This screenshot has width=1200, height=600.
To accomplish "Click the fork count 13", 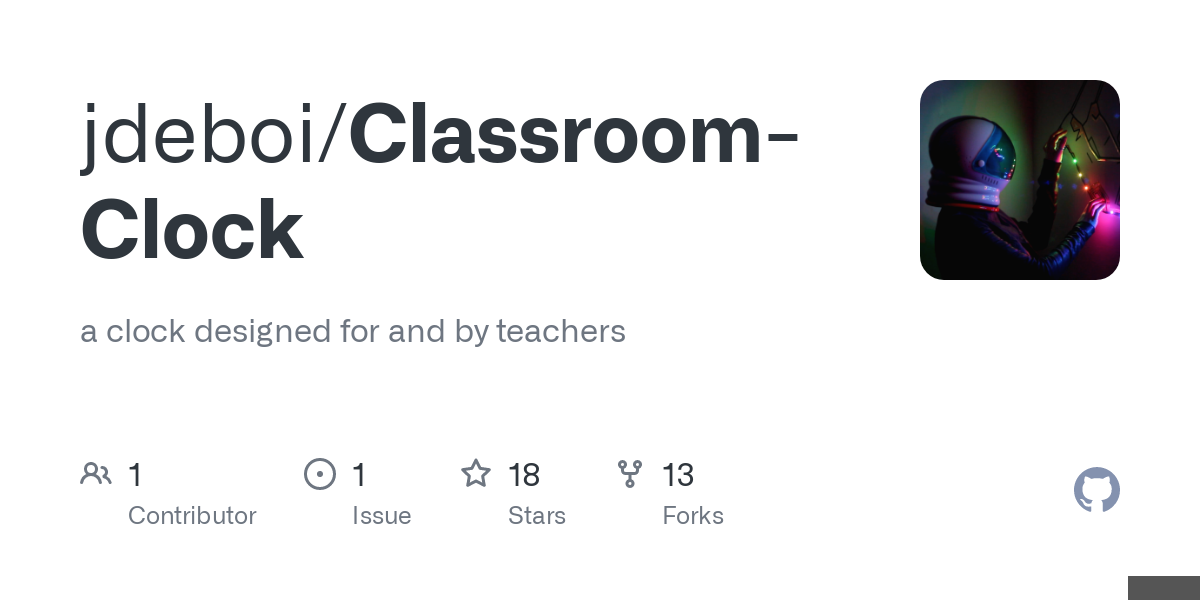I will point(678,475).
